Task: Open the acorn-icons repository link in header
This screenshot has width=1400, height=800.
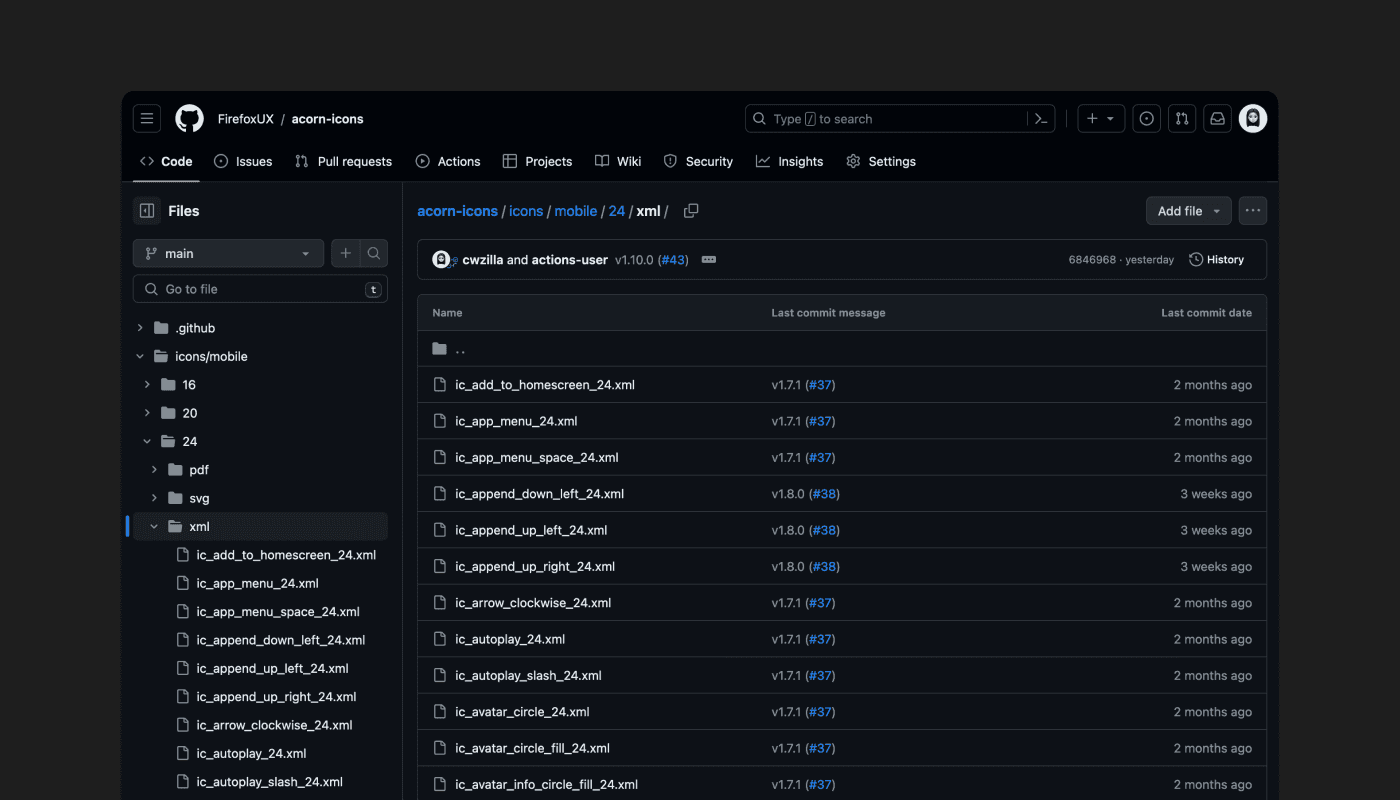Action: tap(328, 119)
